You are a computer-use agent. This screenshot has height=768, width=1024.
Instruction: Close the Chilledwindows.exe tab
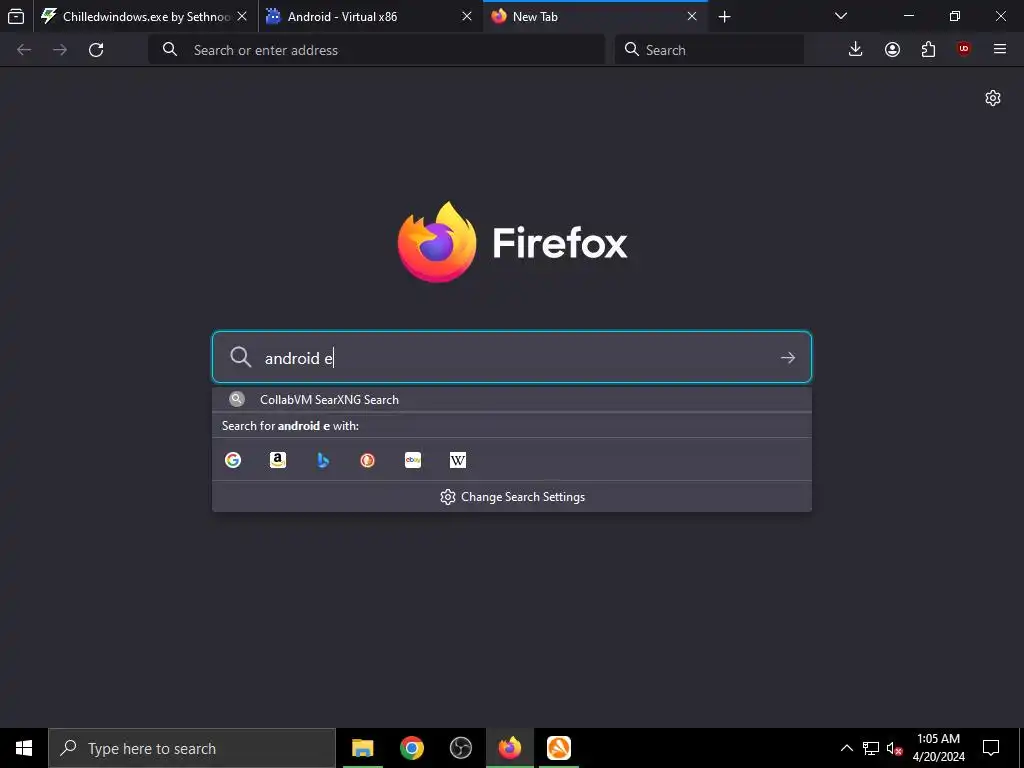242,16
